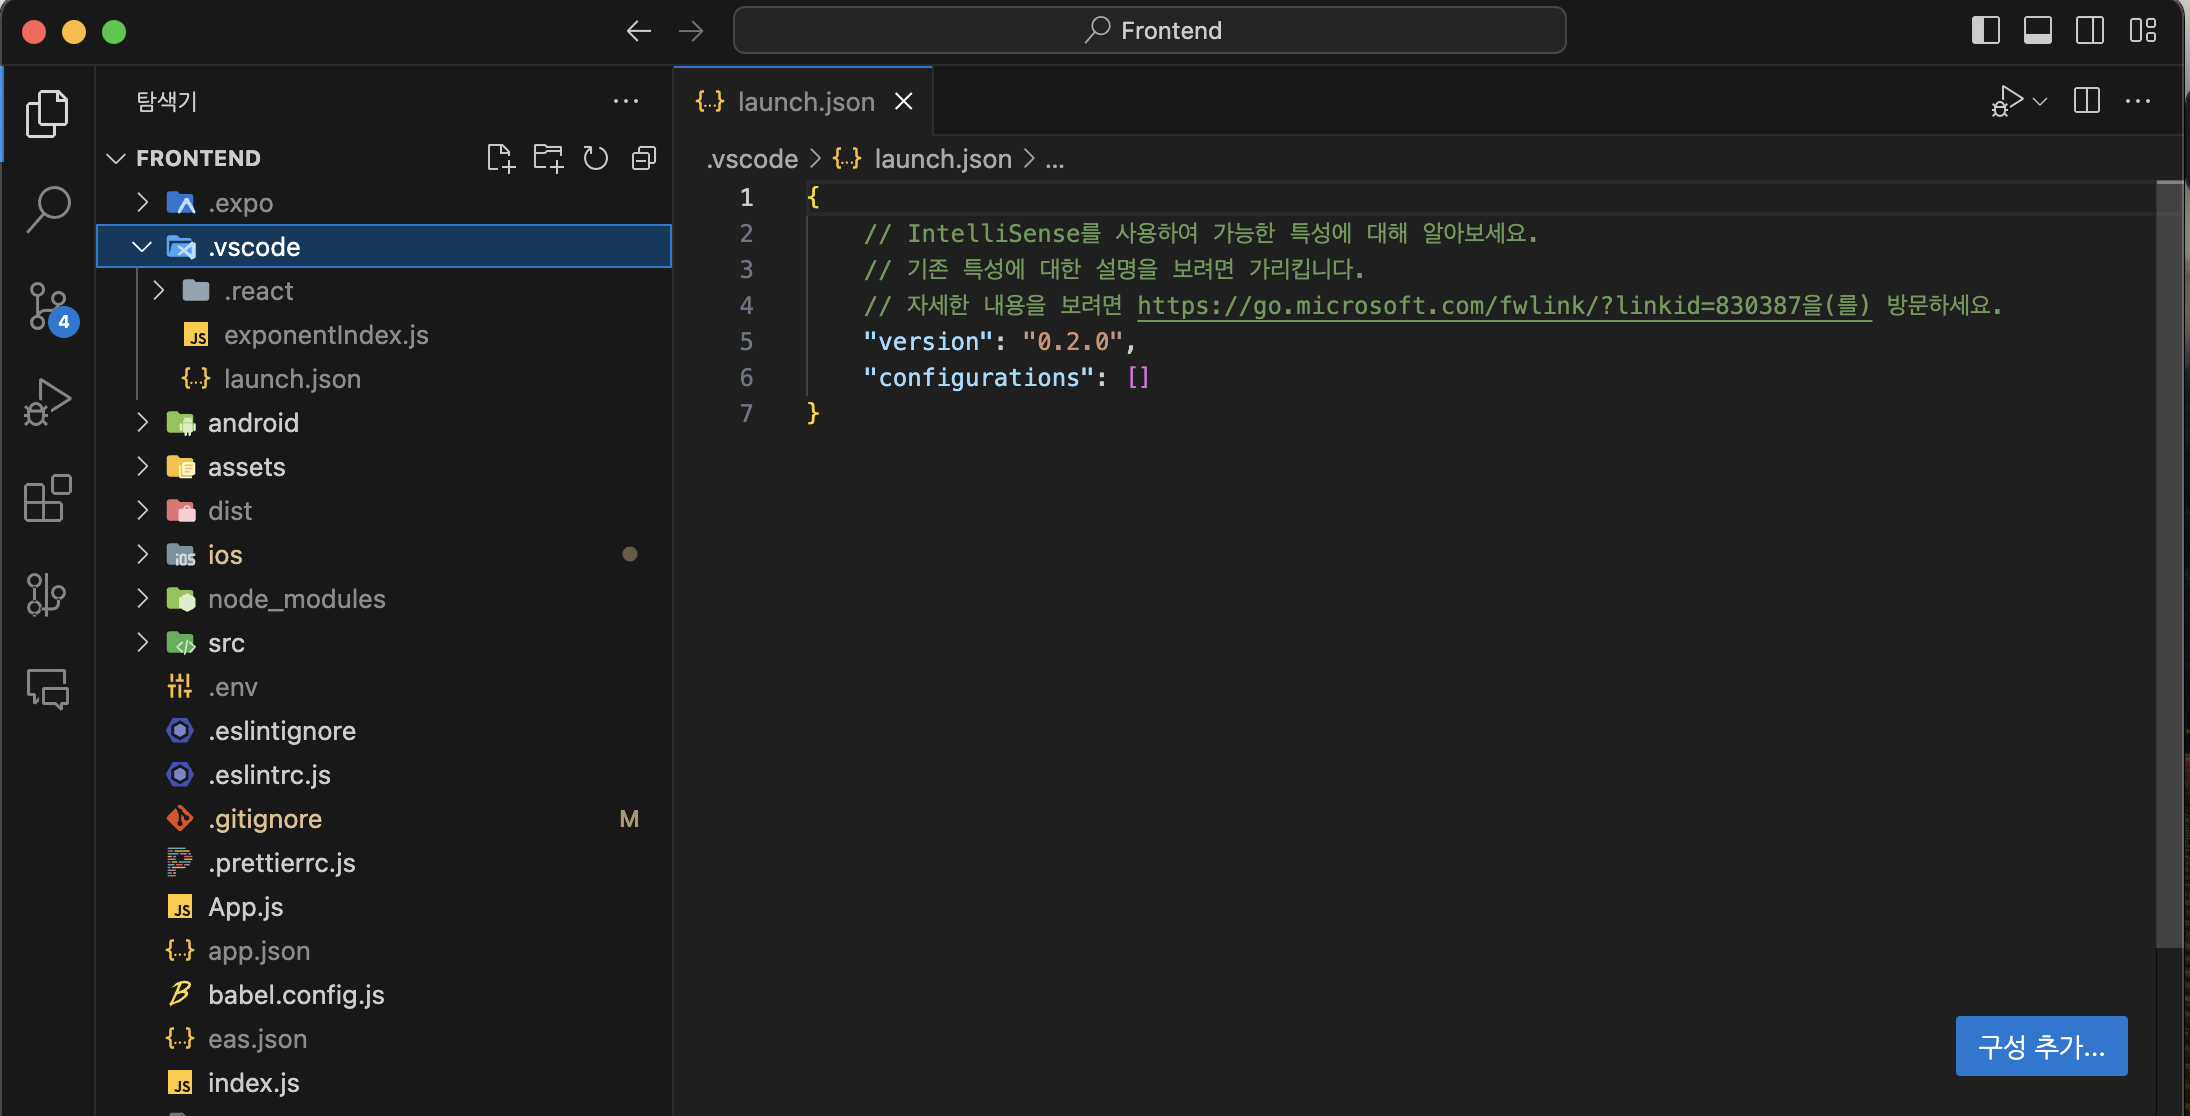Collapse all folders in explorer
This screenshot has width=2190, height=1116.
(x=644, y=158)
